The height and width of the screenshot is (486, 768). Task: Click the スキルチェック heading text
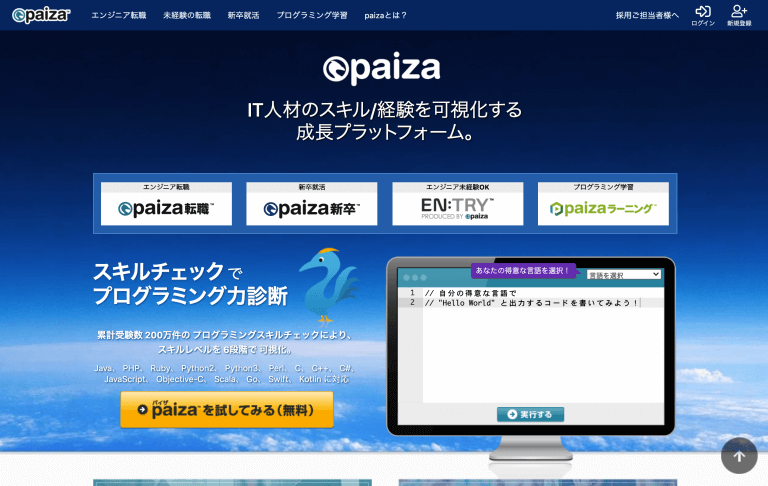(x=158, y=272)
